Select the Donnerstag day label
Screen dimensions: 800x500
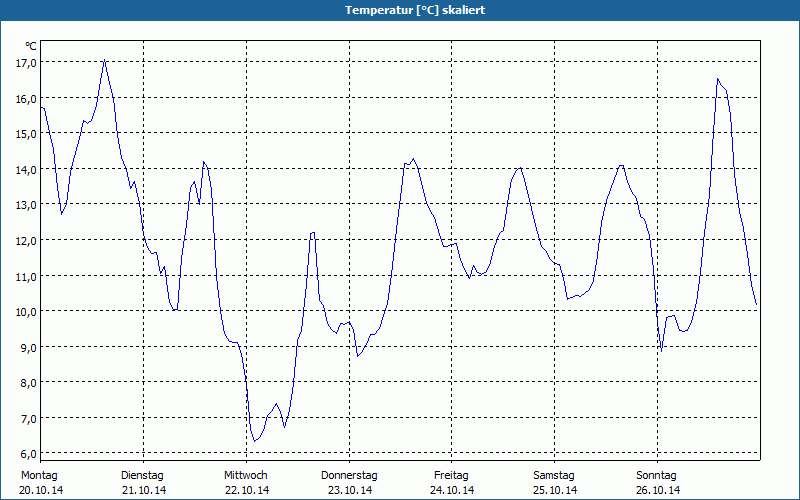point(349,475)
